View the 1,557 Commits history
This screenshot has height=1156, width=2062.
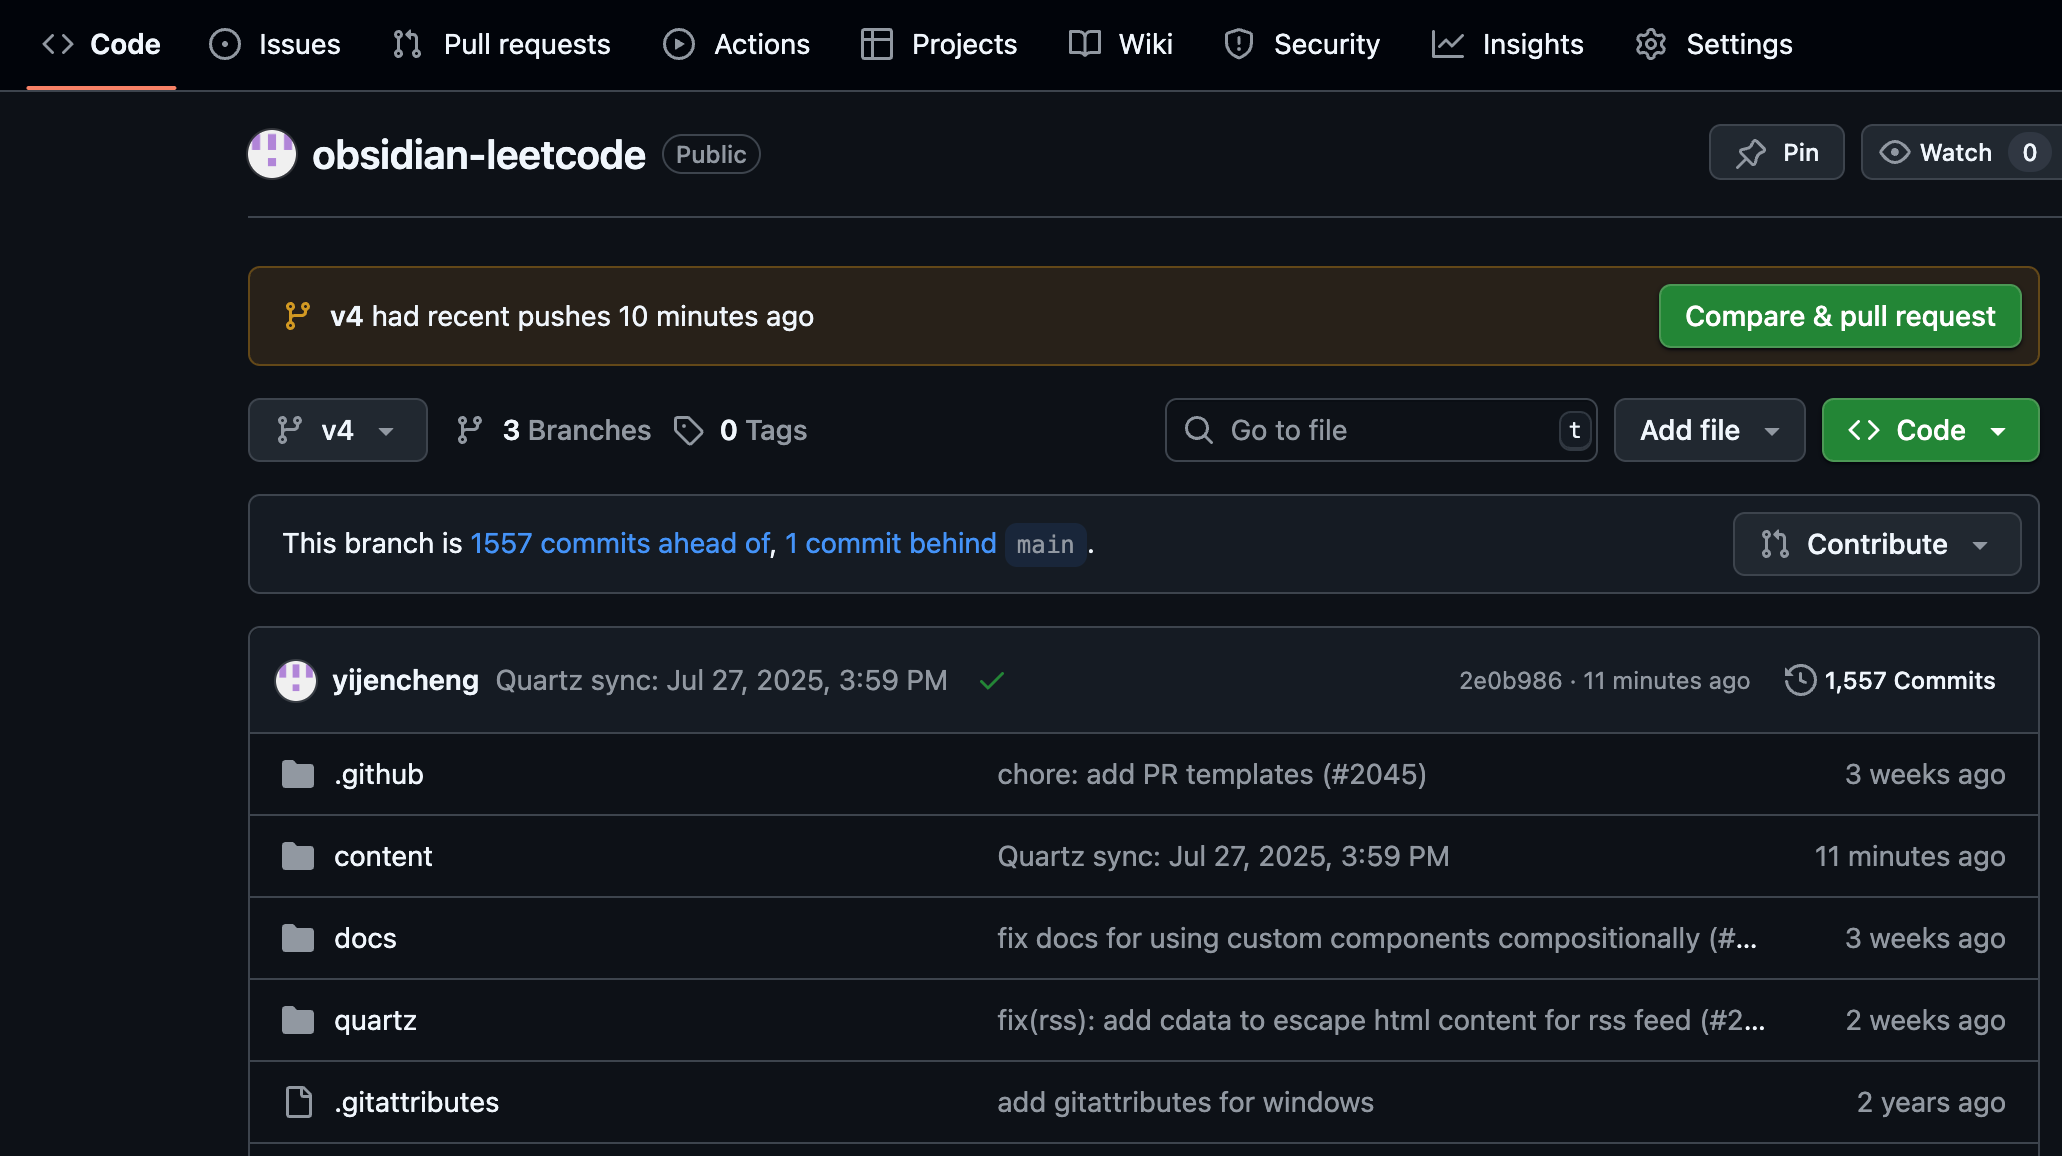coord(1890,680)
